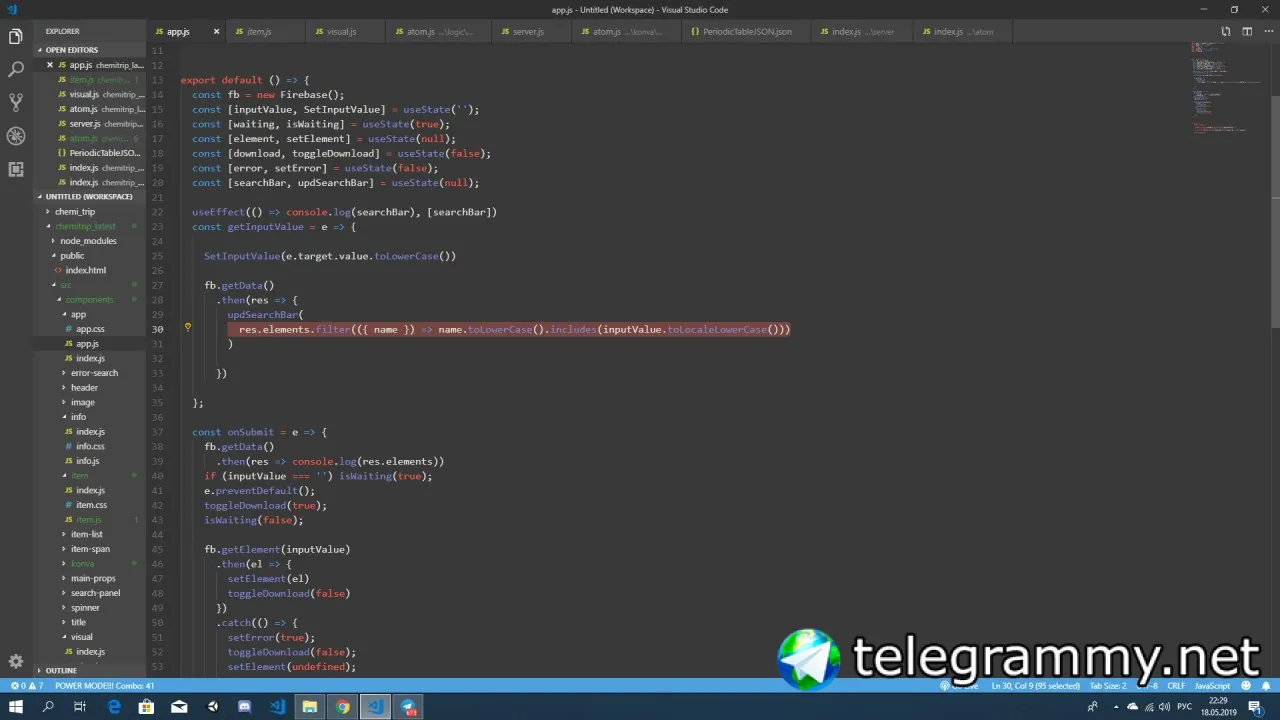Open Discord from the taskbar
Viewport: 1280px width, 720px height.
pyautogui.click(x=245, y=707)
